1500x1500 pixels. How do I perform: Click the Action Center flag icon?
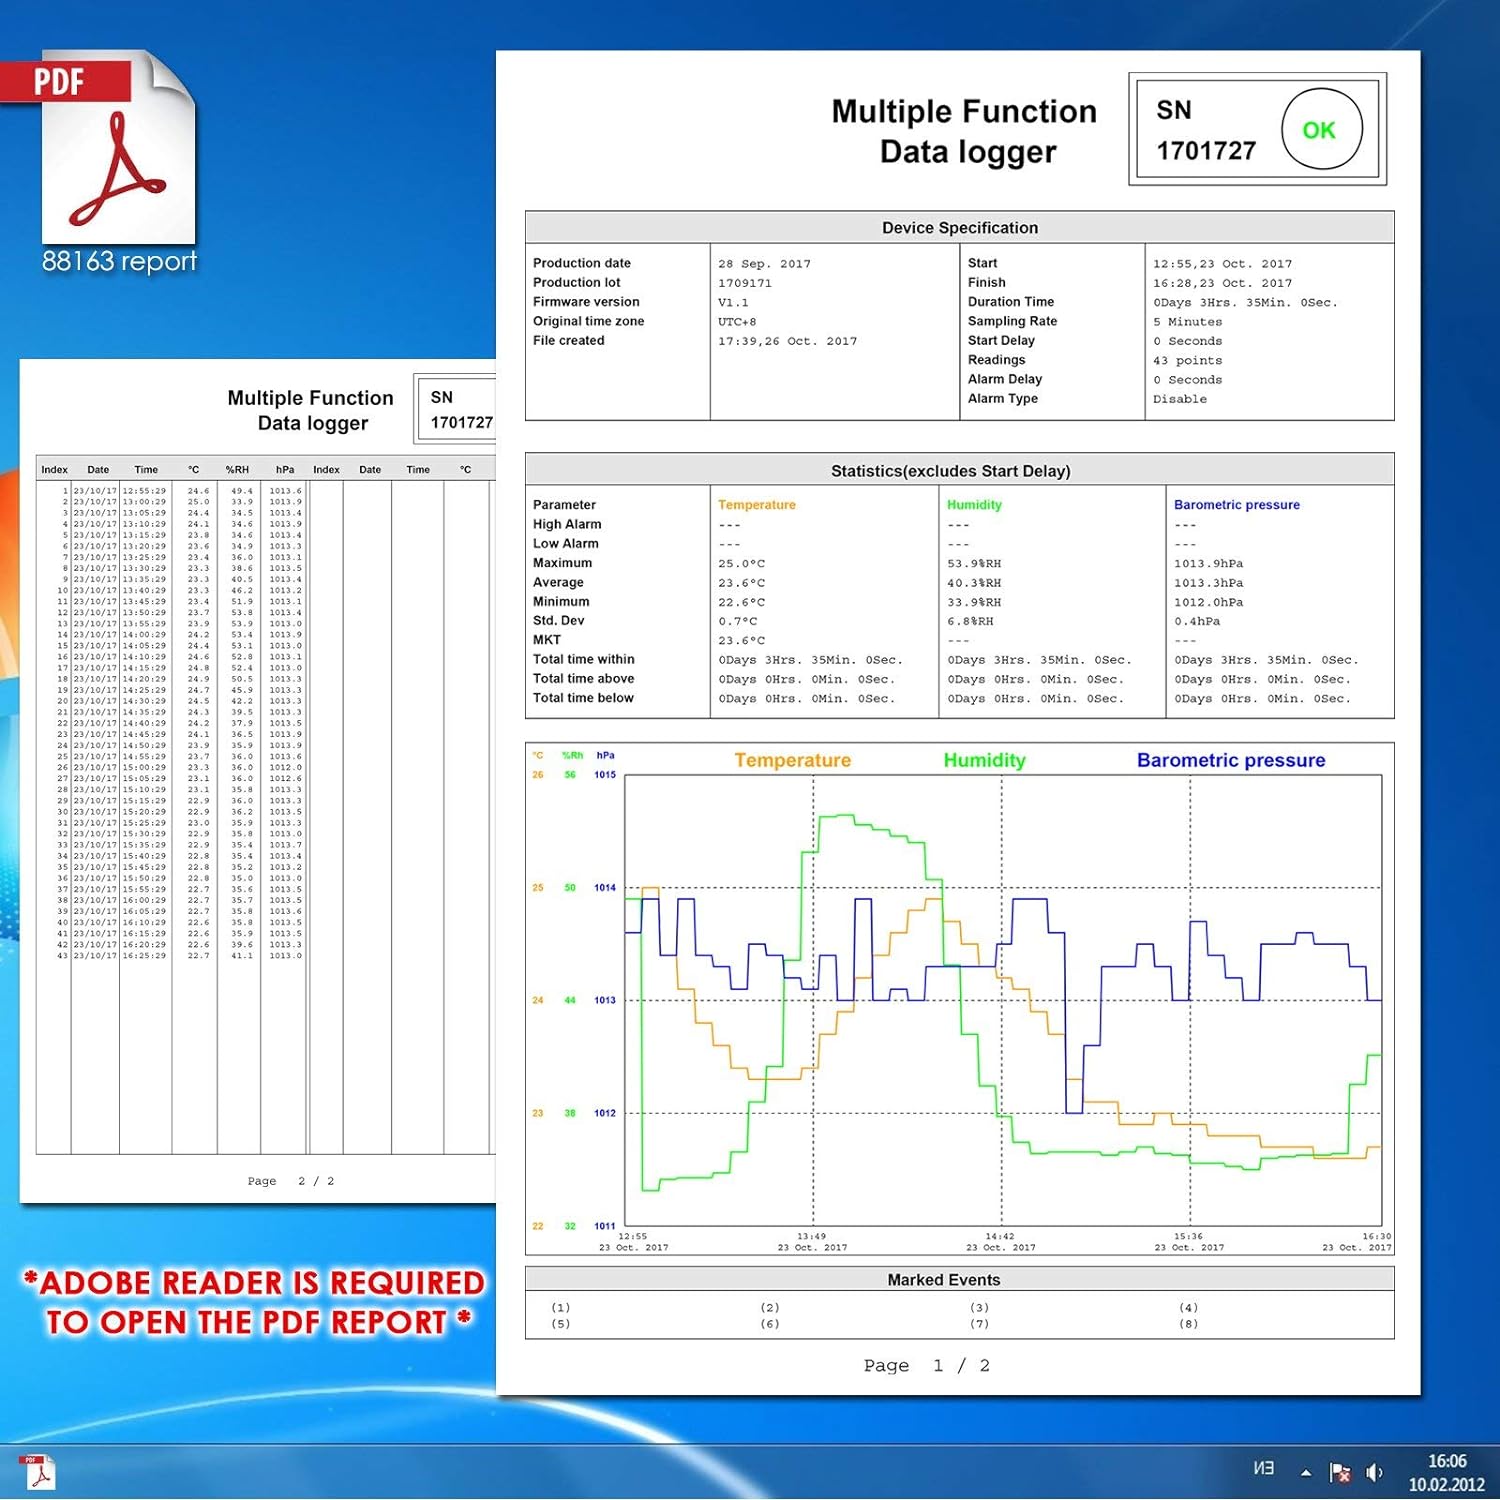click(1340, 1472)
